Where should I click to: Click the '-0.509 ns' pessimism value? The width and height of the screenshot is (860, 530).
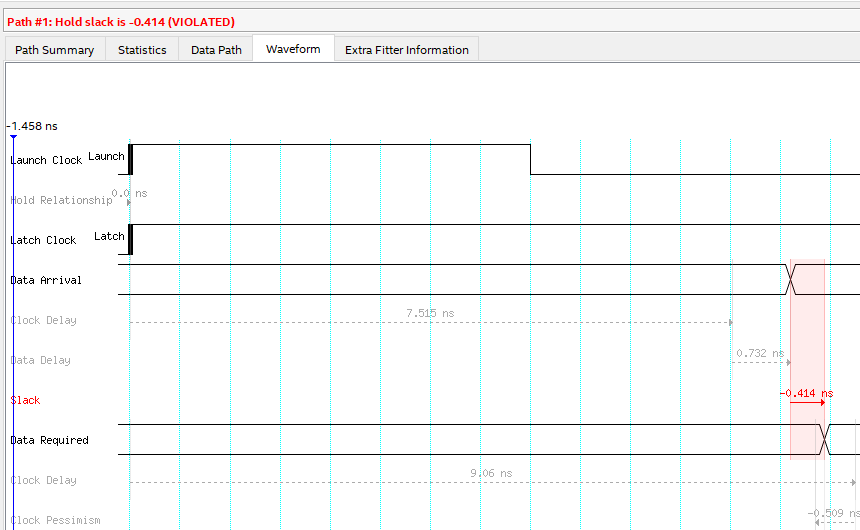click(834, 514)
